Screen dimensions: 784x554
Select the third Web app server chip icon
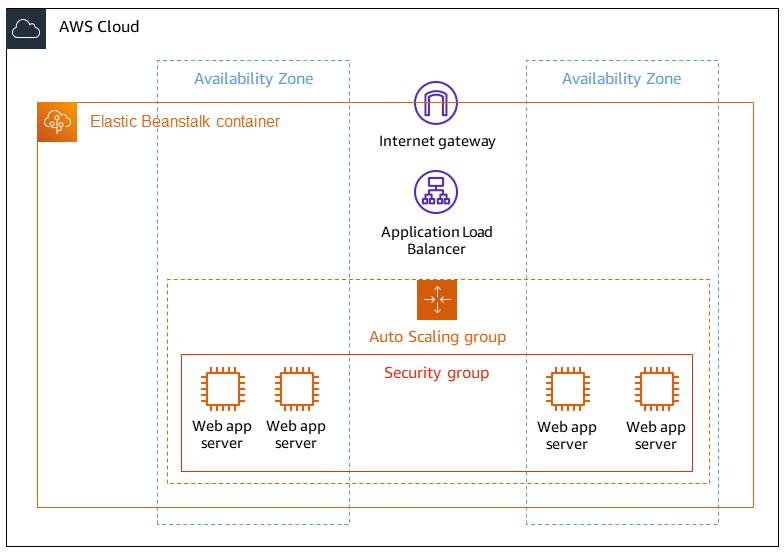(568, 389)
